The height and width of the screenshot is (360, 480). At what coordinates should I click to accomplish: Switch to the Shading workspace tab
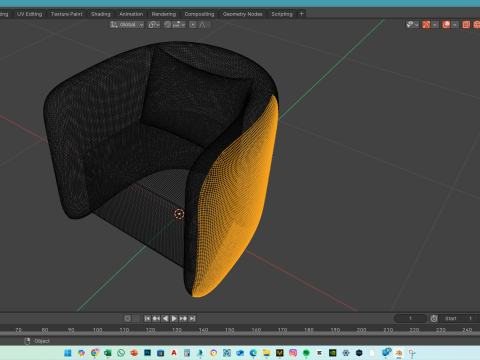[x=101, y=14]
